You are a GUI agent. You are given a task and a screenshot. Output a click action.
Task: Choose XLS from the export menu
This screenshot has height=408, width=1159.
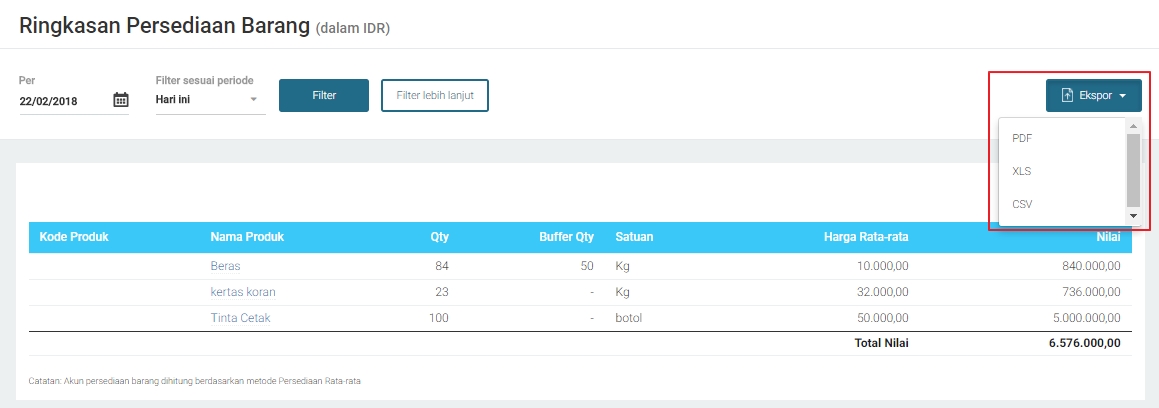[x=1022, y=171]
